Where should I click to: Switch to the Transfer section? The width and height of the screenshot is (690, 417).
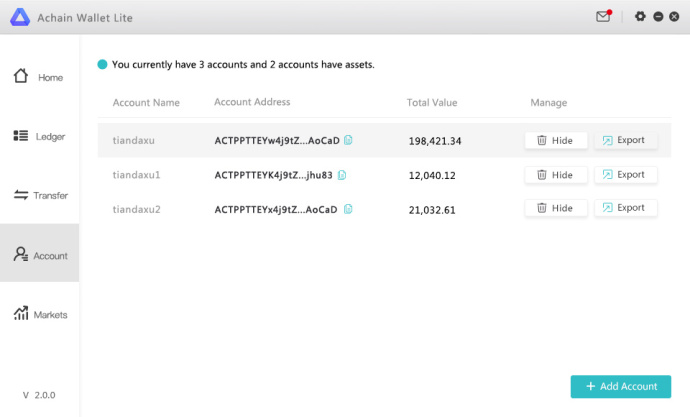(x=39, y=195)
